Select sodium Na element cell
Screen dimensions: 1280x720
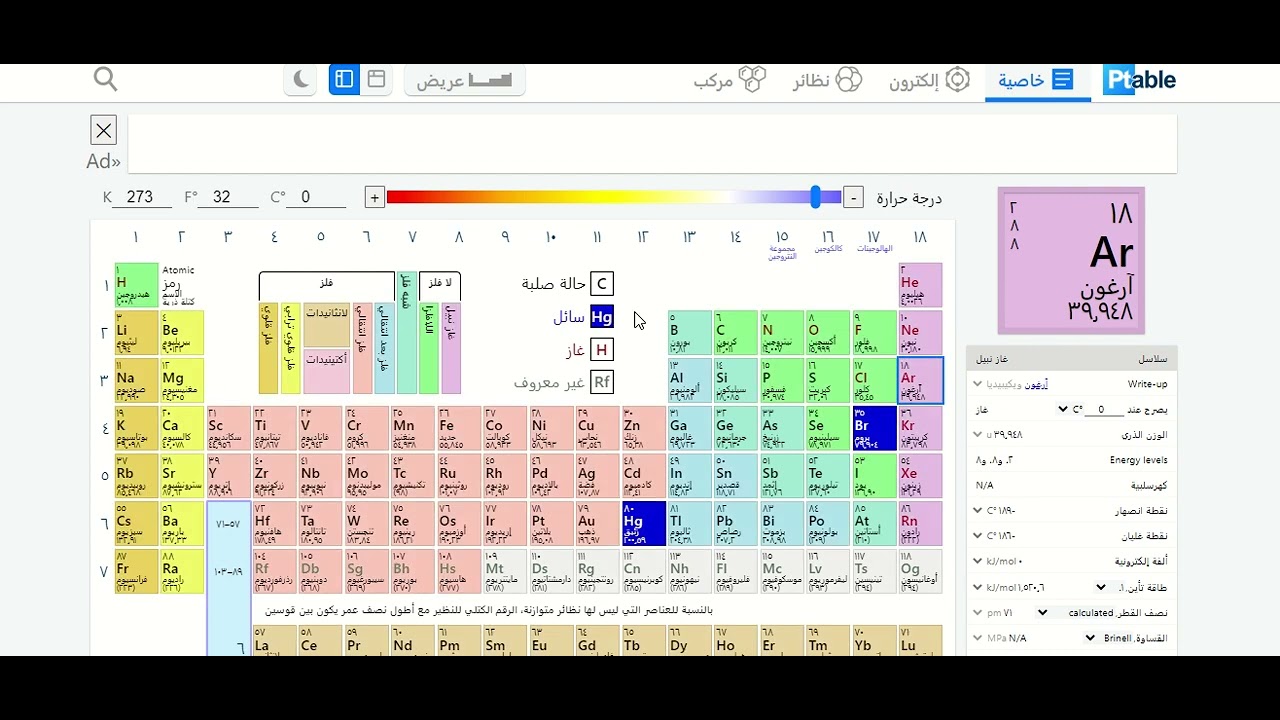coord(136,380)
